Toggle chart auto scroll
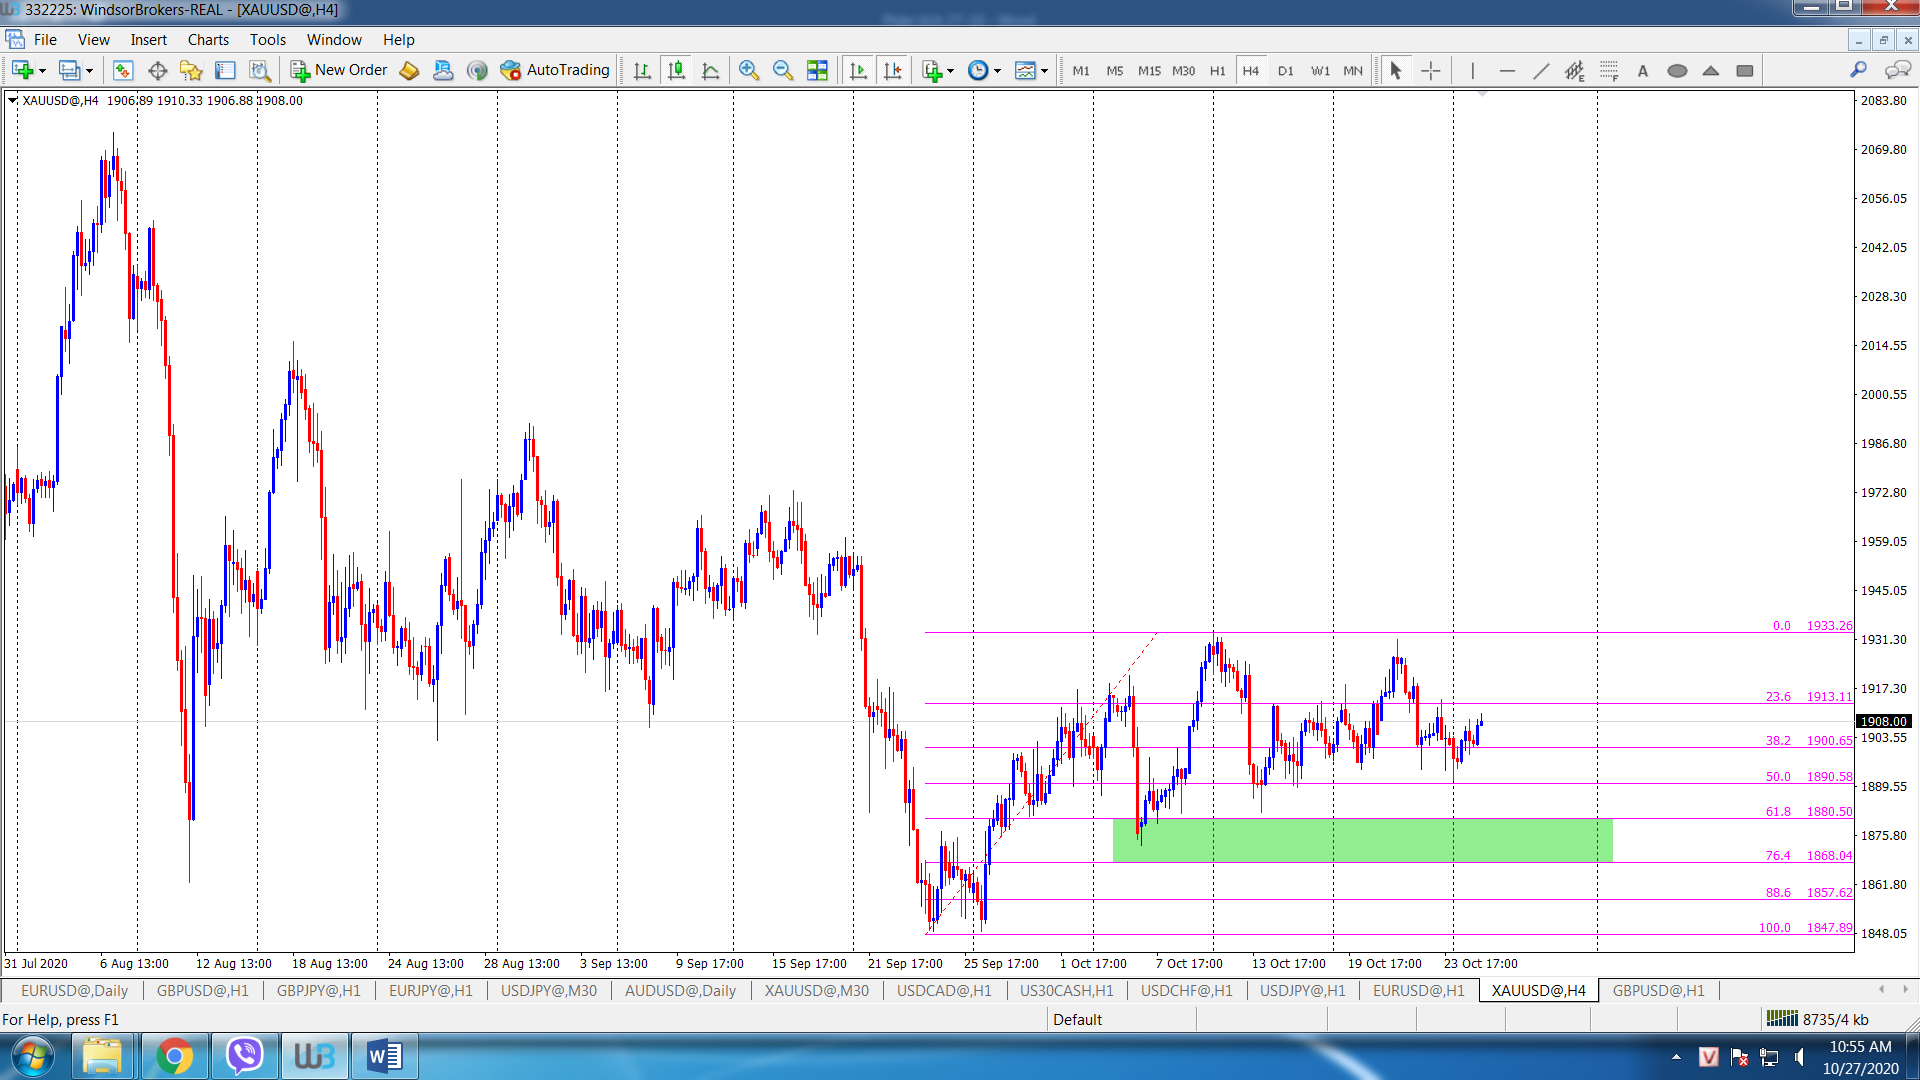 (x=858, y=70)
